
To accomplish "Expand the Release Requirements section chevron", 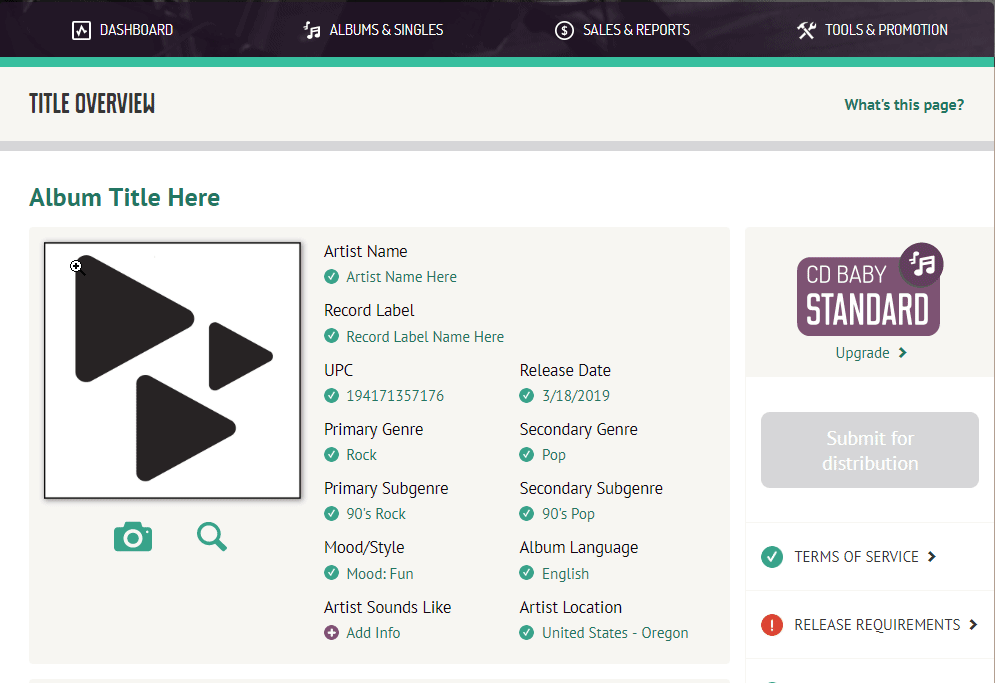I will point(975,624).
